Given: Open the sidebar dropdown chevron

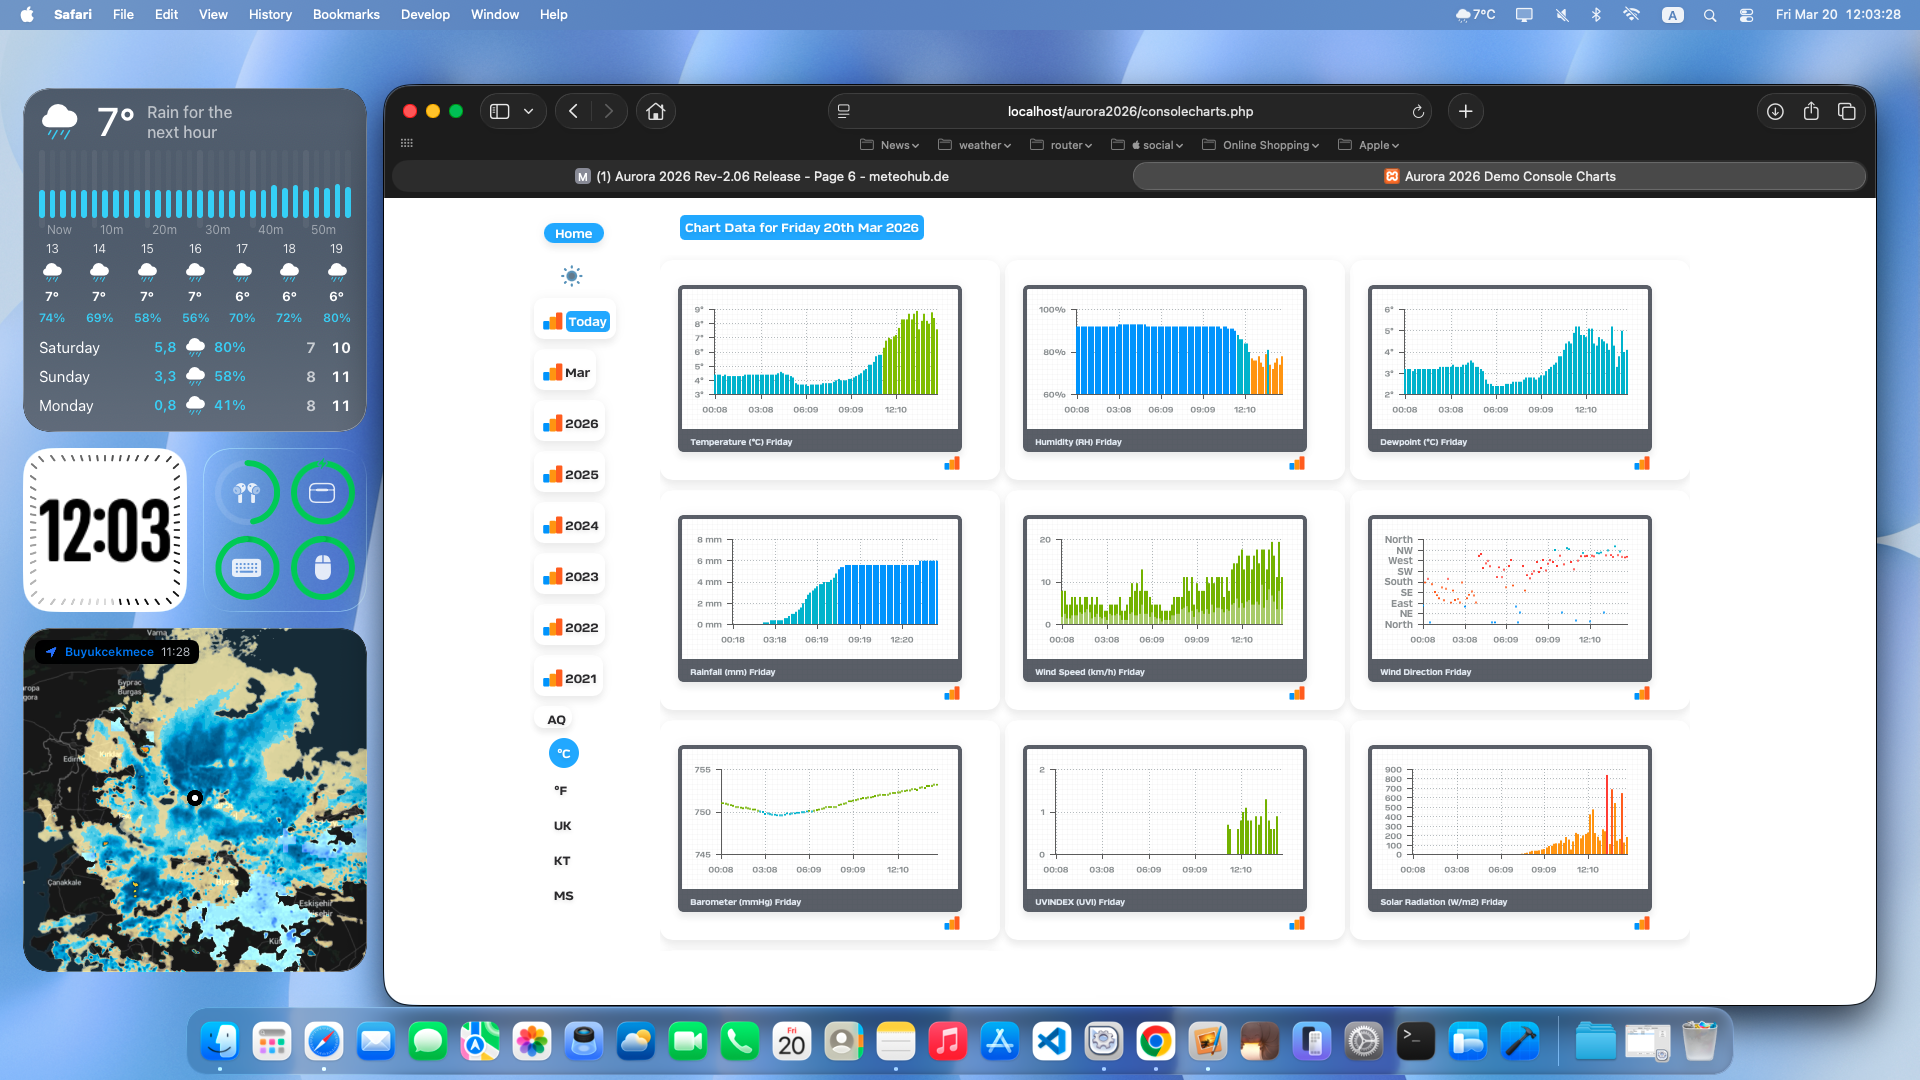Looking at the screenshot, I should pos(528,111).
